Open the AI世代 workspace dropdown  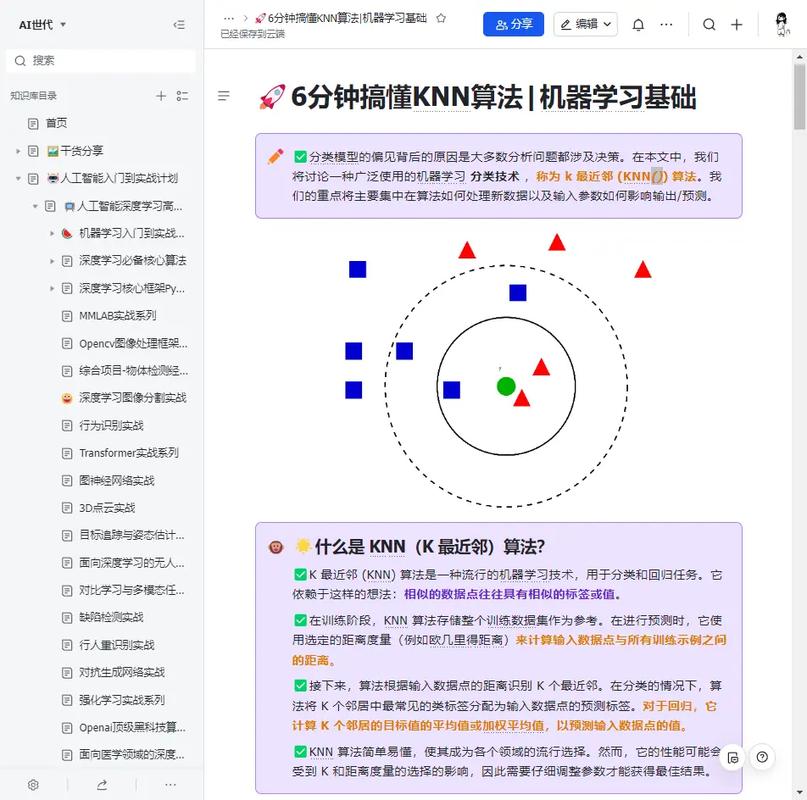[x=35, y=24]
